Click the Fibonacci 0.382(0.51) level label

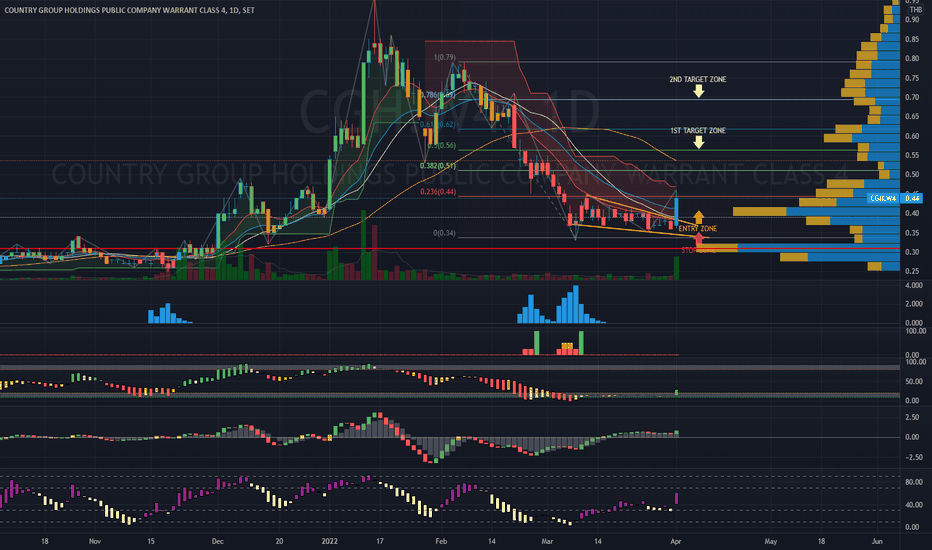(x=437, y=166)
